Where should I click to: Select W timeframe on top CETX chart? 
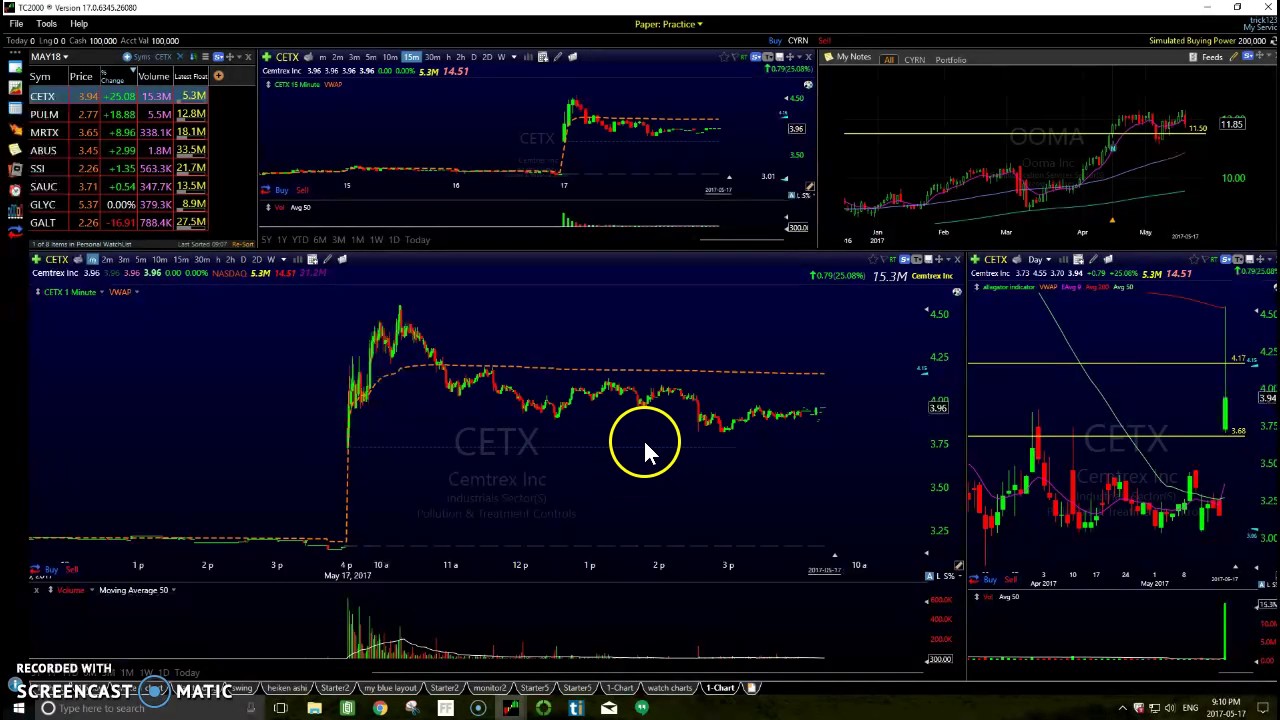(501, 57)
